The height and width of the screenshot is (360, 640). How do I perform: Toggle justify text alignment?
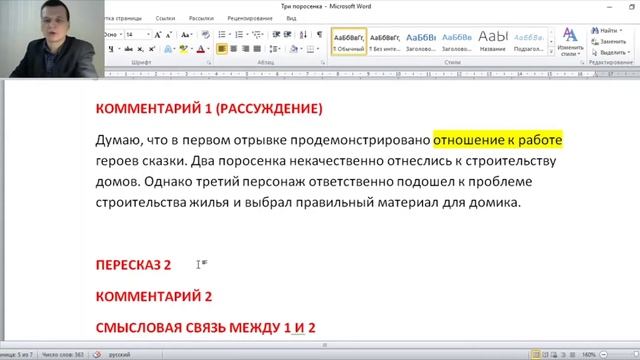(x=257, y=49)
